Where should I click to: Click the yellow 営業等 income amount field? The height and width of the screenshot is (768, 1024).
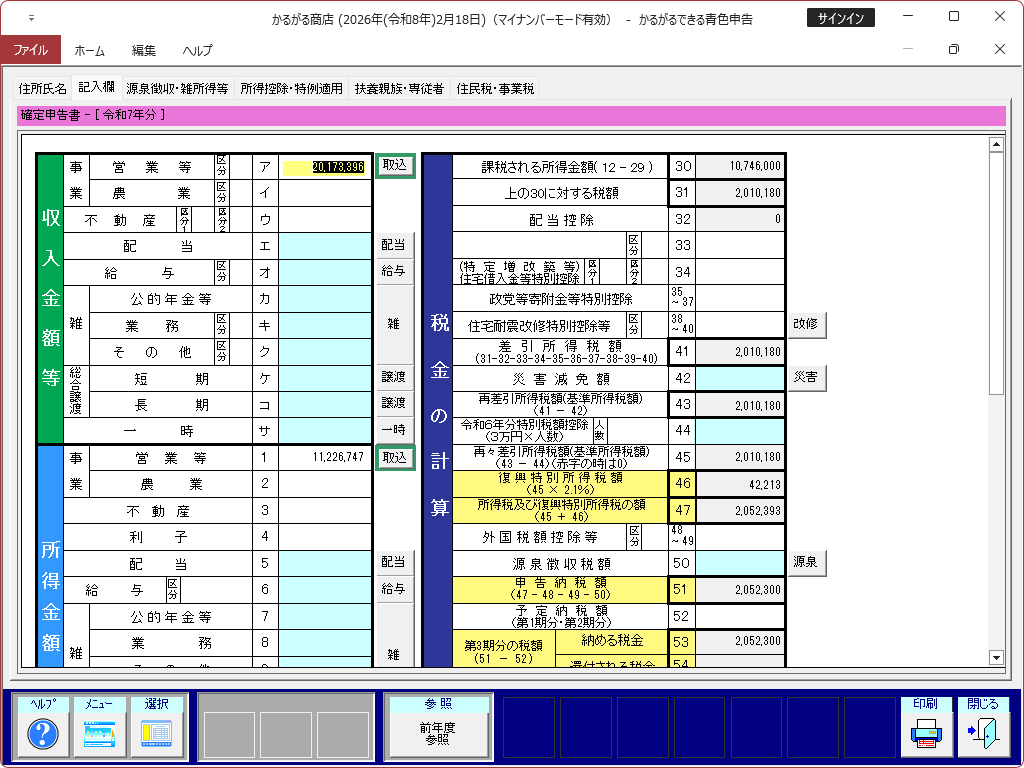(325, 166)
